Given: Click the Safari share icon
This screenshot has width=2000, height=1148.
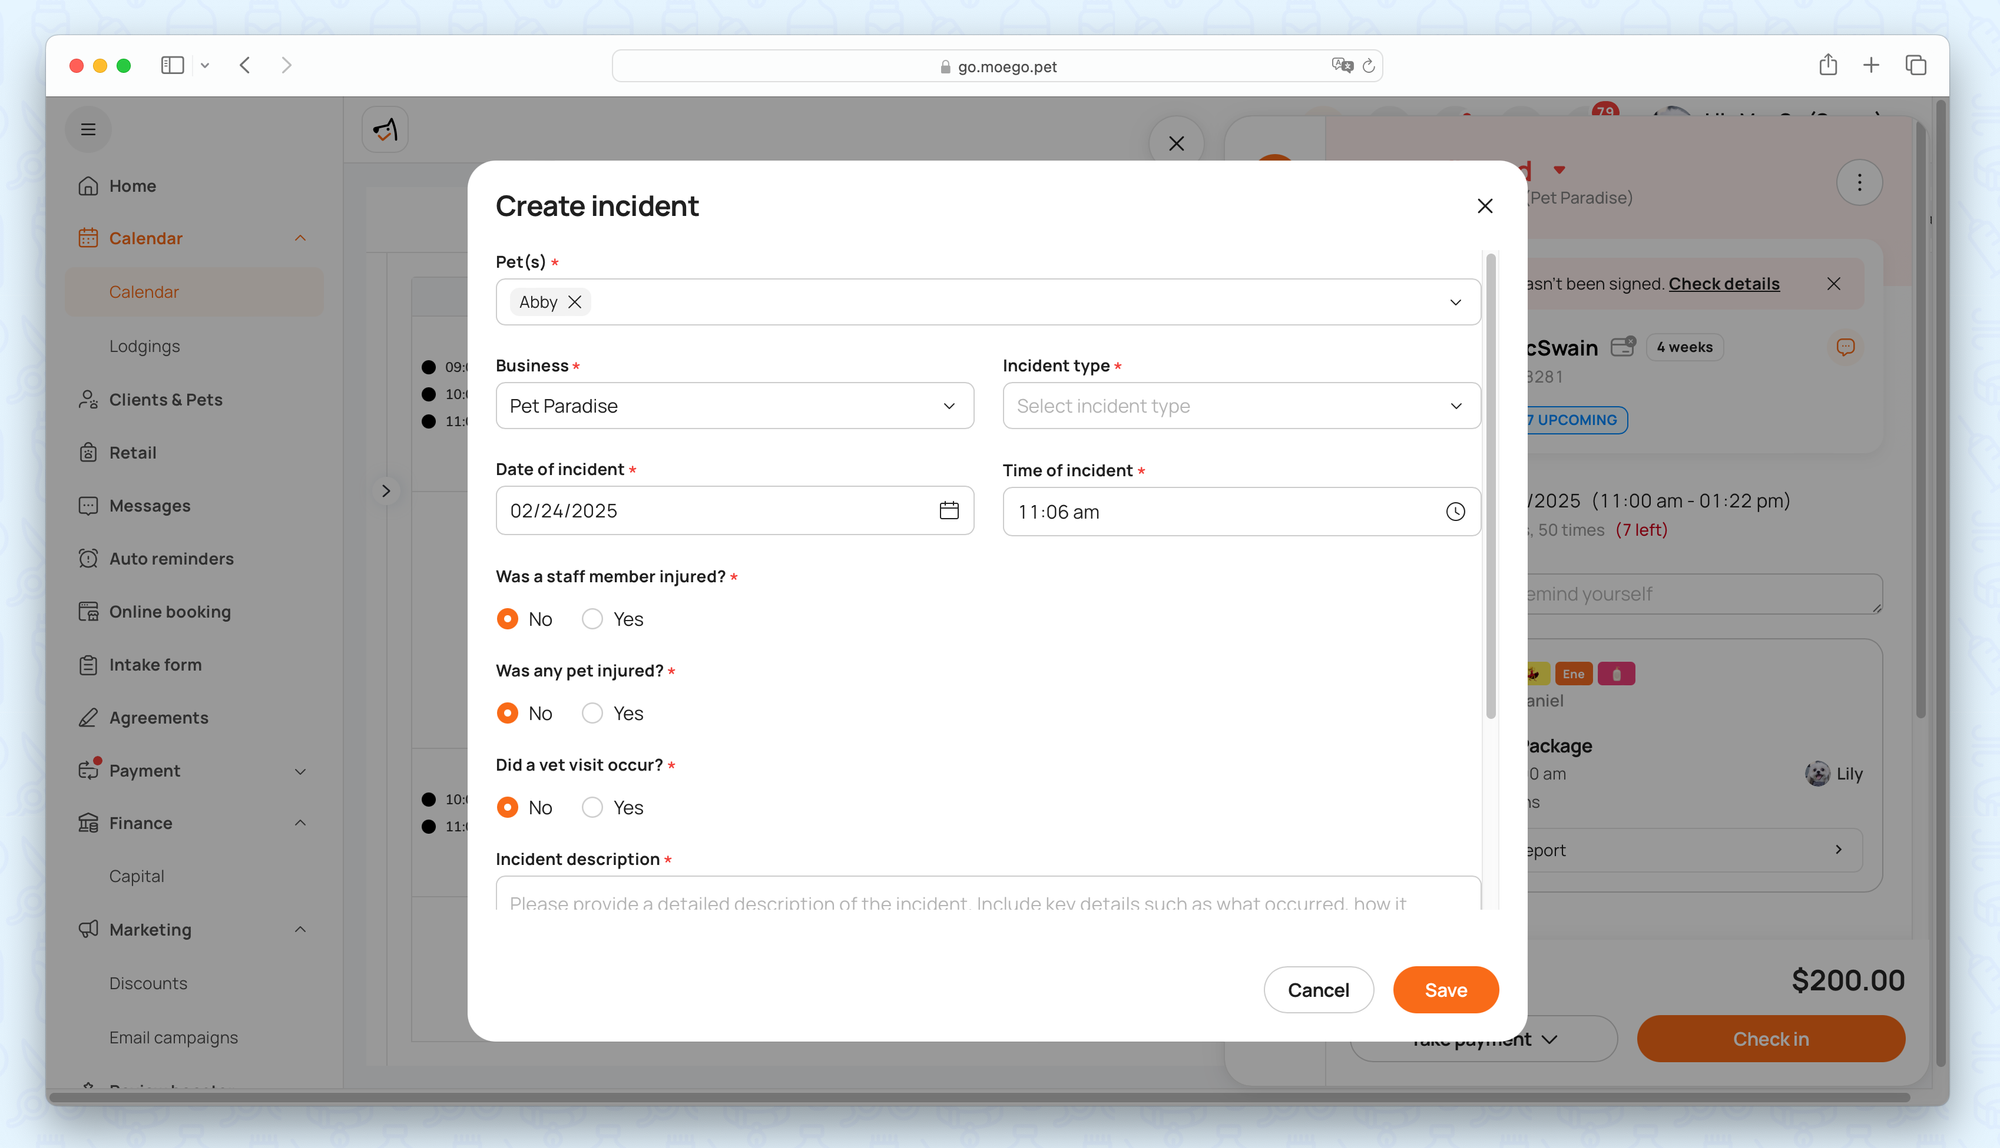Looking at the screenshot, I should point(1827,65).
